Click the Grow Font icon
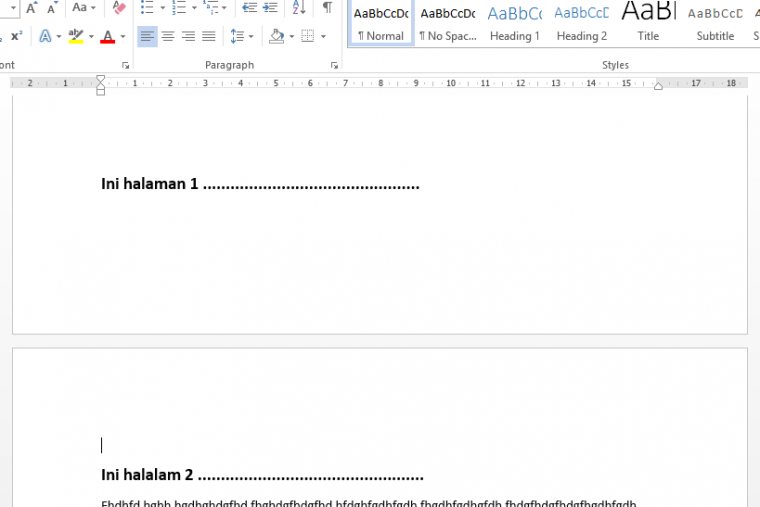760x507 pixels. click(31, 8)
